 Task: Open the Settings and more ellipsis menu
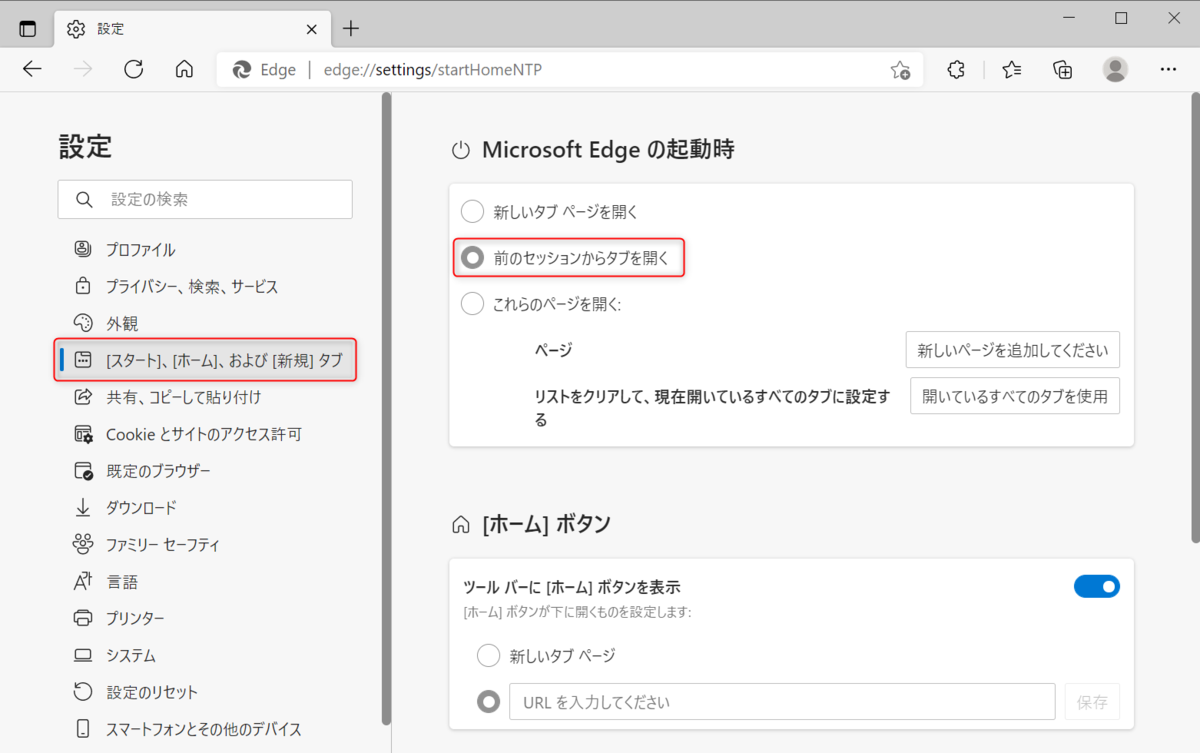tap(1168, 69)
